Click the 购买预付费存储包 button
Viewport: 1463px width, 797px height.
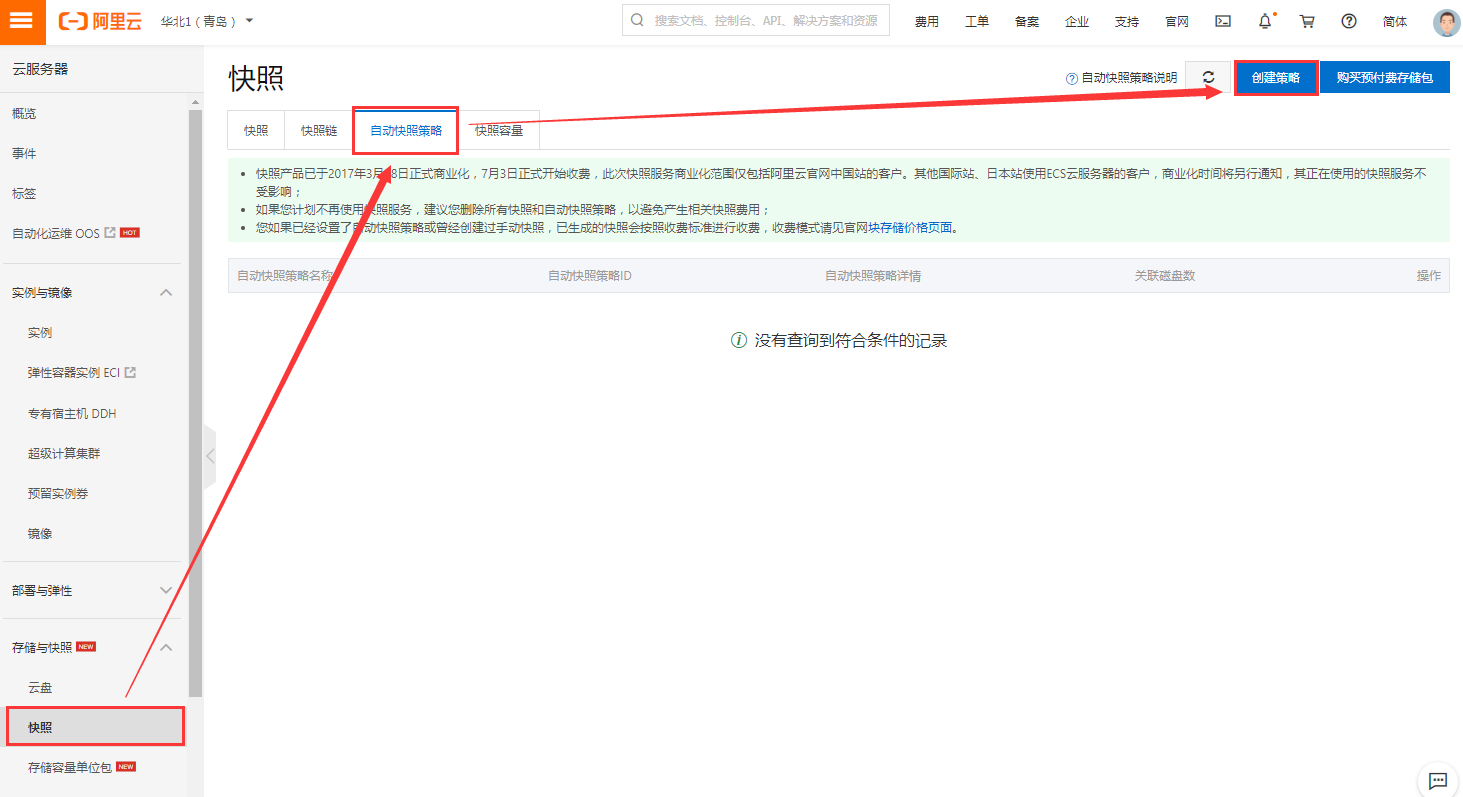(1385, 78)
